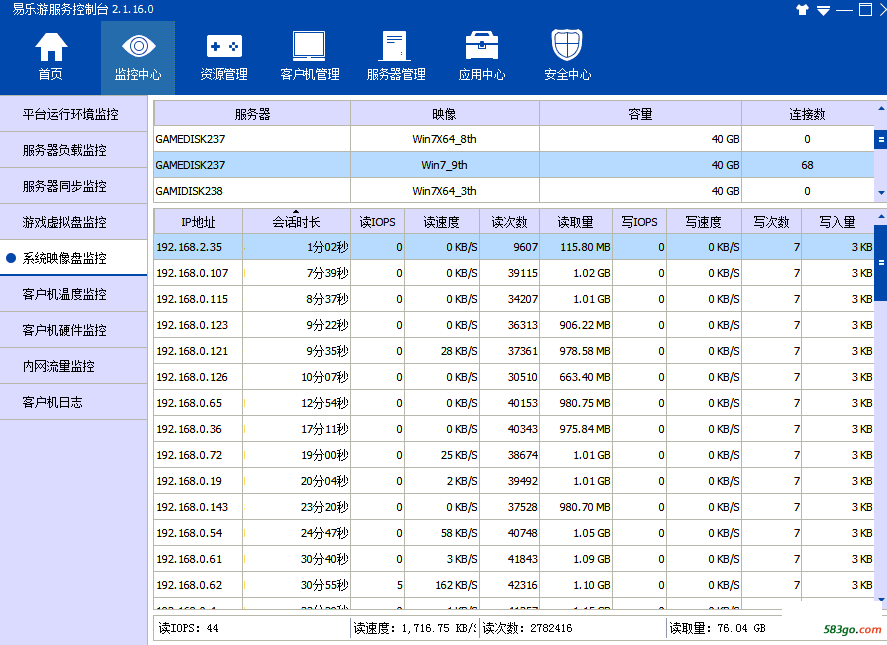Select client row 192.168.0.61
This screenshot has height=645, width=887.
click(x=514, y=560)
